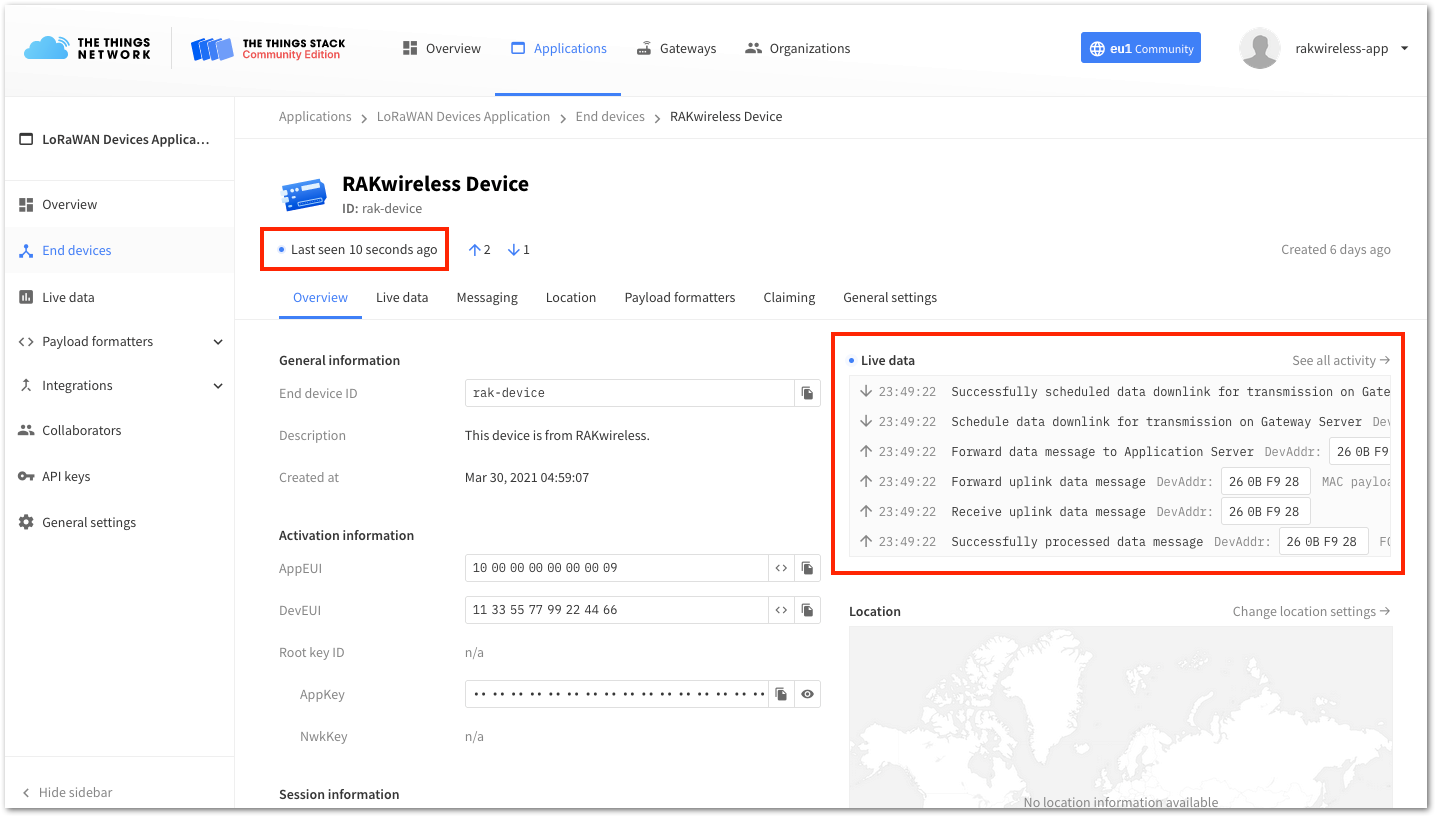The height and width of the screenshot is (817, 1436).
Task: Copy the AppEUI value
Action: (807, 568)
